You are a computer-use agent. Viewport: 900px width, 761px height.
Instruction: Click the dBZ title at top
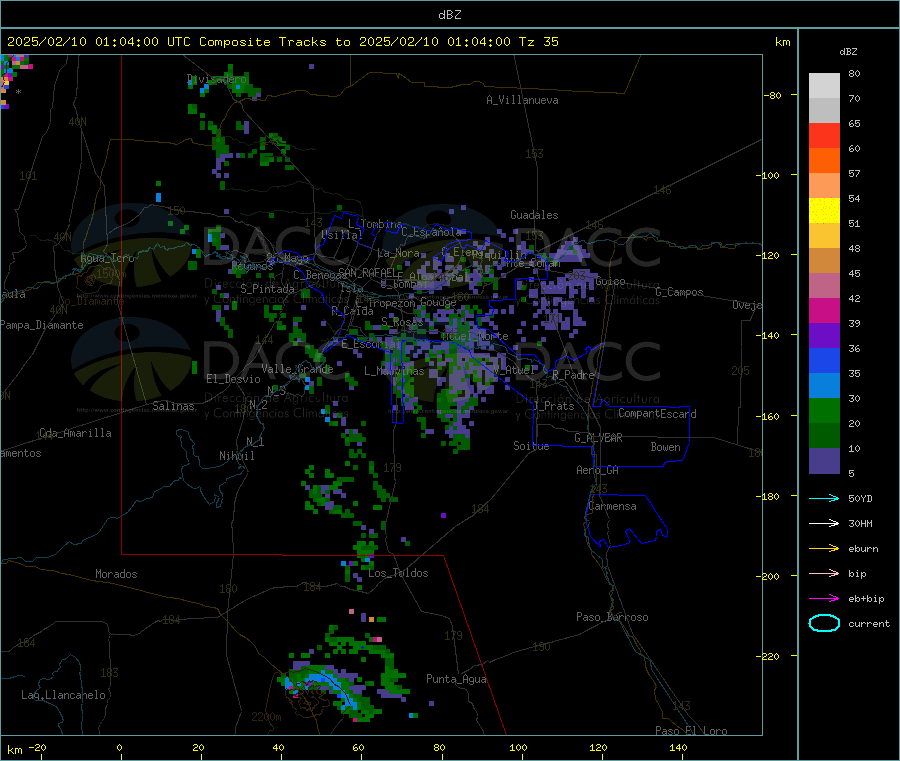pyautogui.click(x=449, y=15)
